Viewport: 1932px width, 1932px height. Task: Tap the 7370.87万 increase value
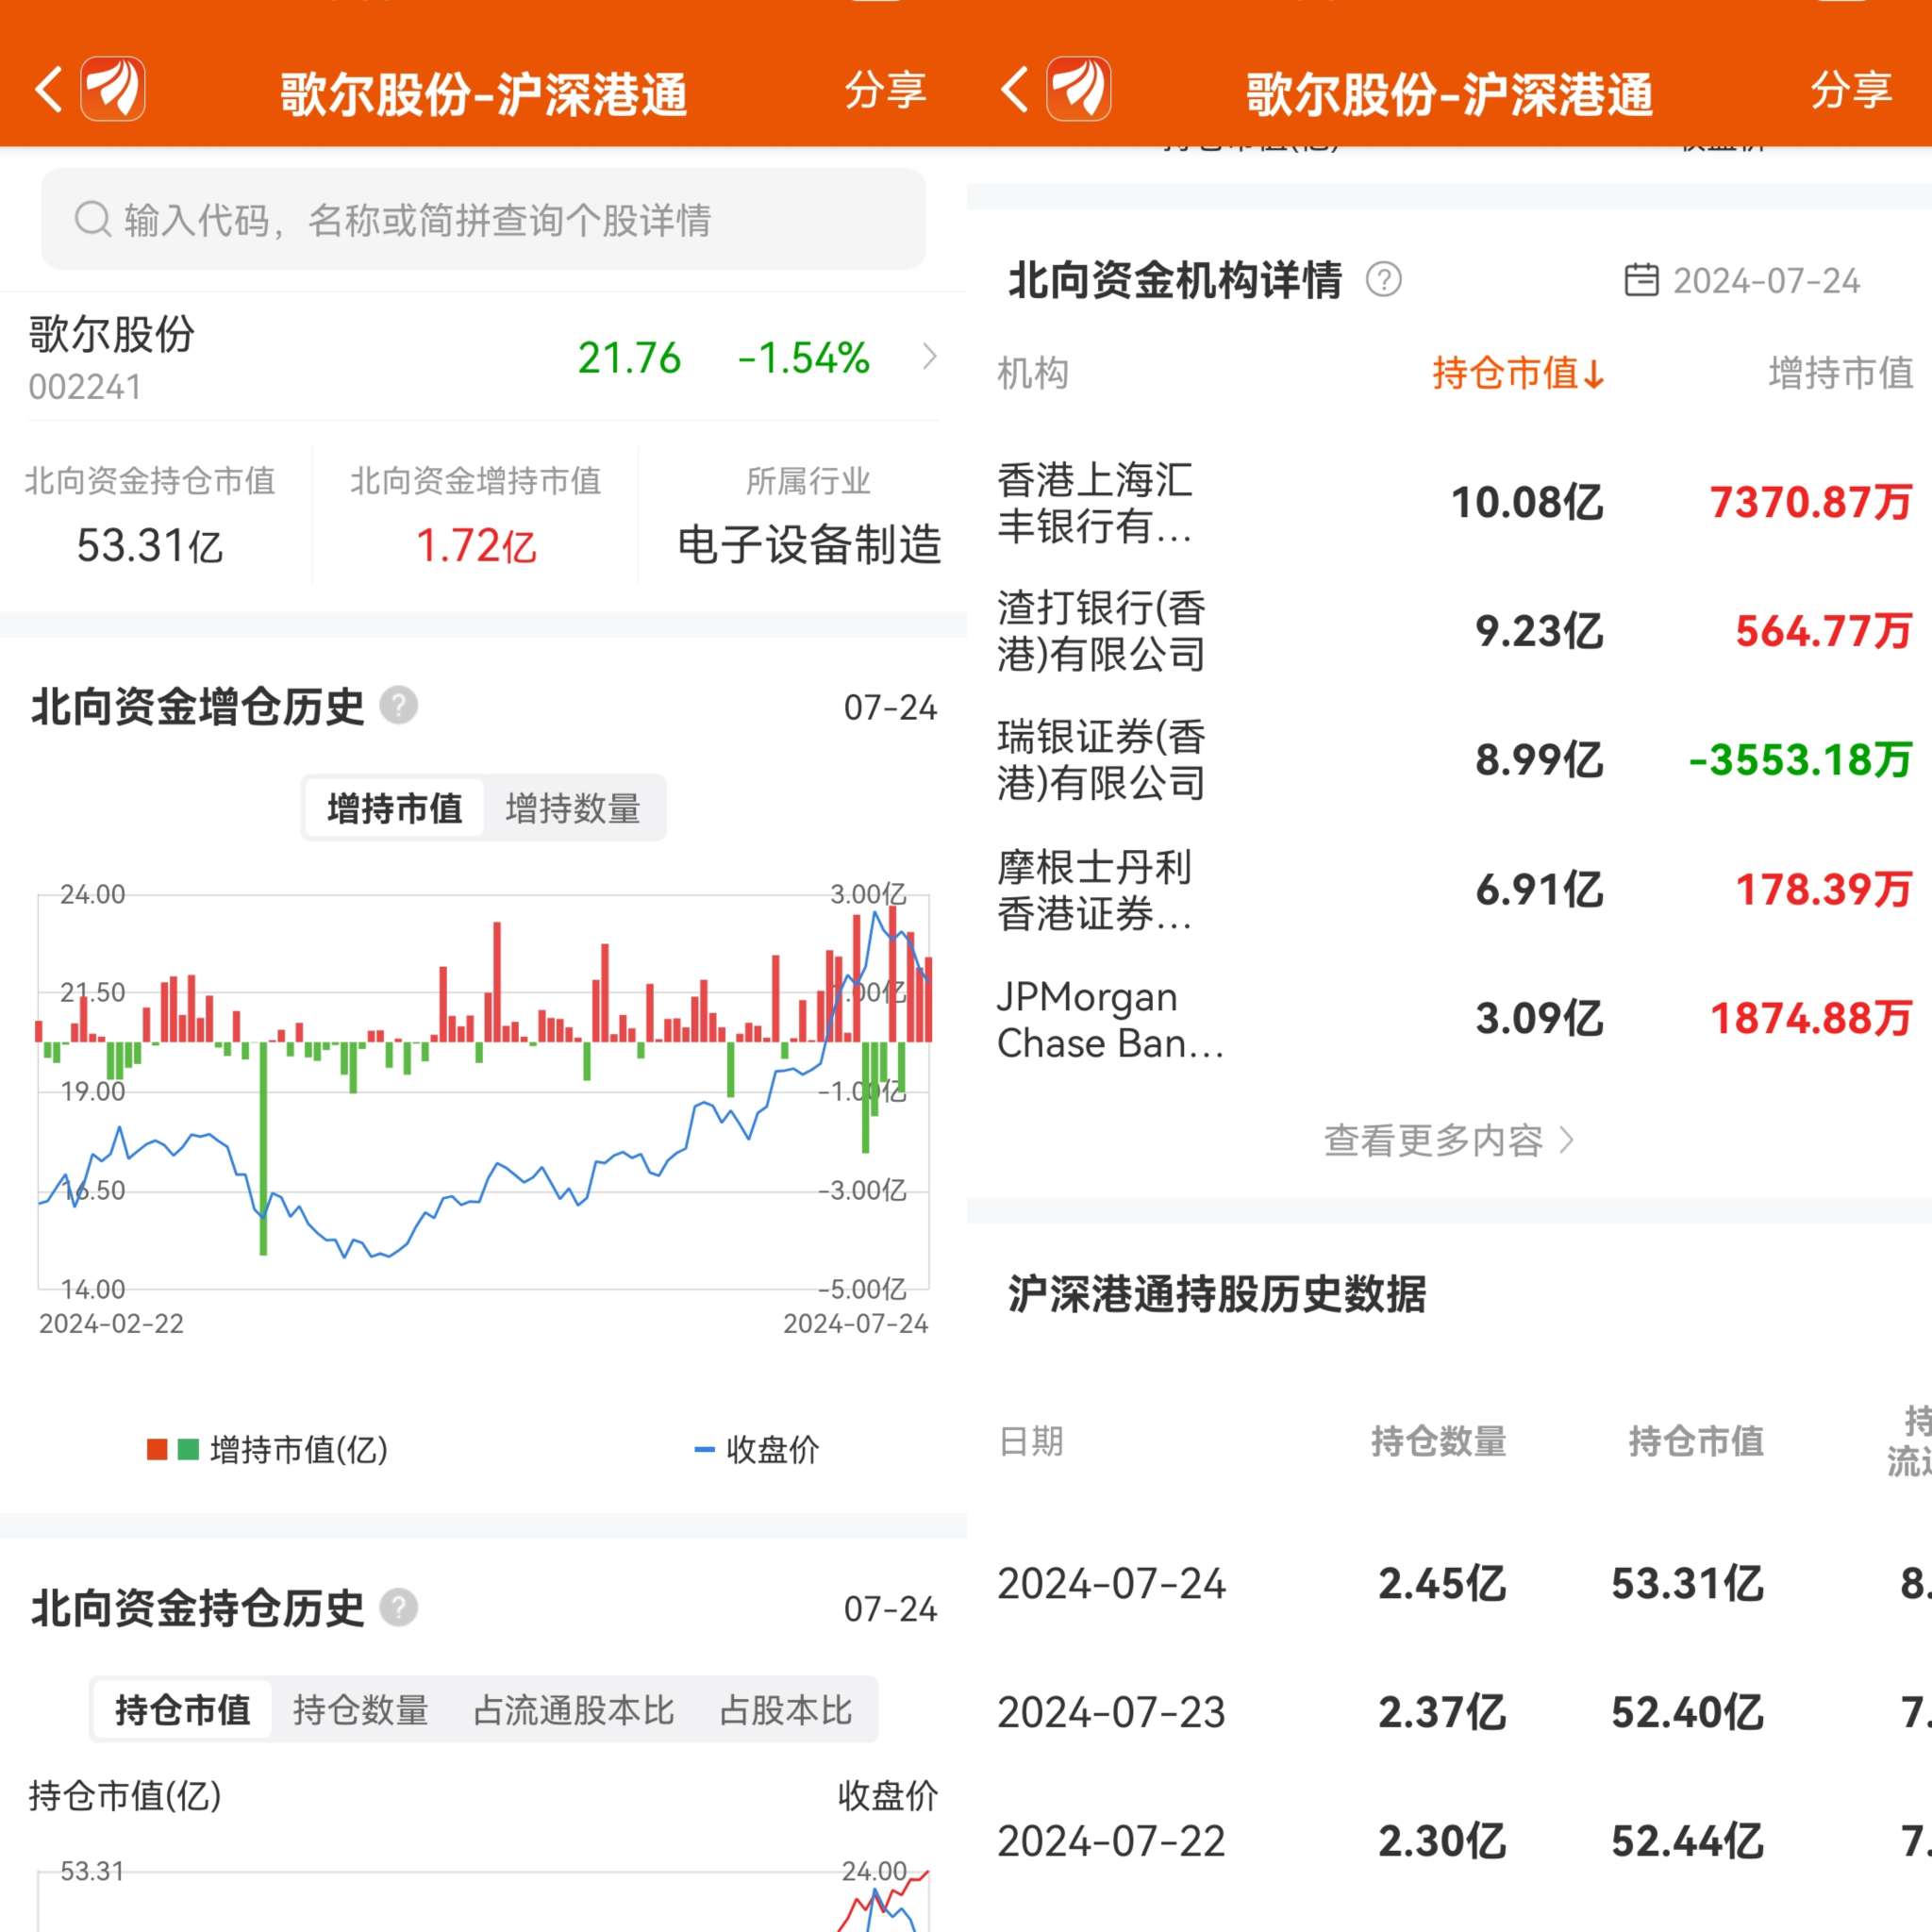click(1811, 502)
